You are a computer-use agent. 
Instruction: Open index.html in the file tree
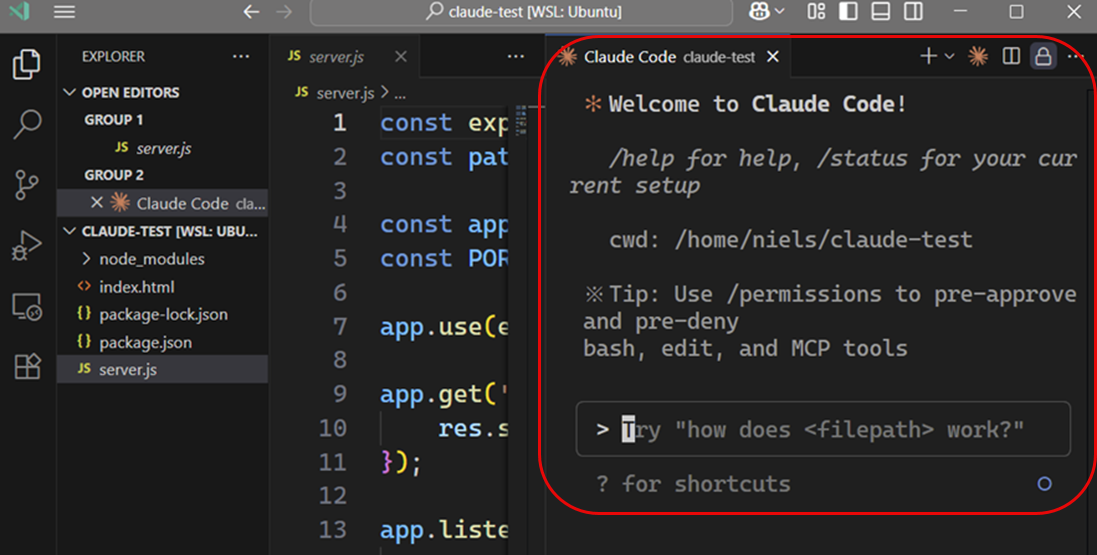pyautogui.click(x=136, y=287)
